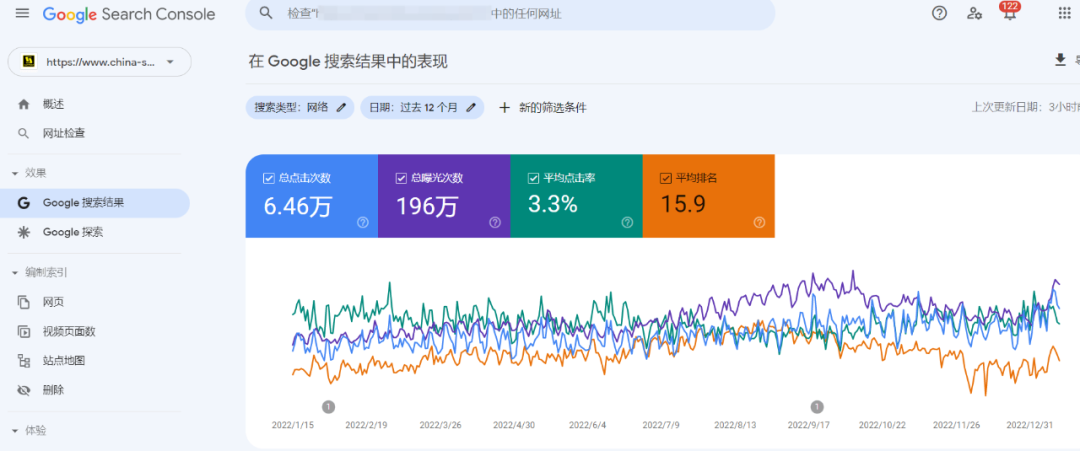The image size is (1080, 451).
Task: Open user and permission settings icon
Action: [x=974, y=14]
